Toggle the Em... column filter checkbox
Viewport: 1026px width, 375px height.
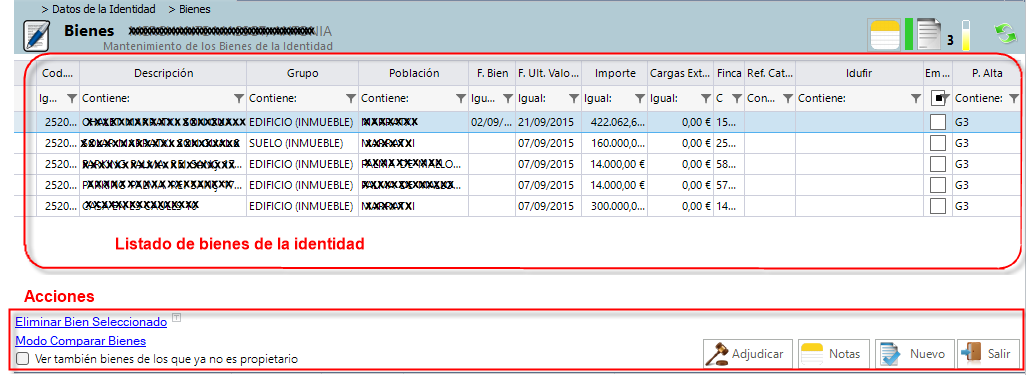(x=937, y=98)
